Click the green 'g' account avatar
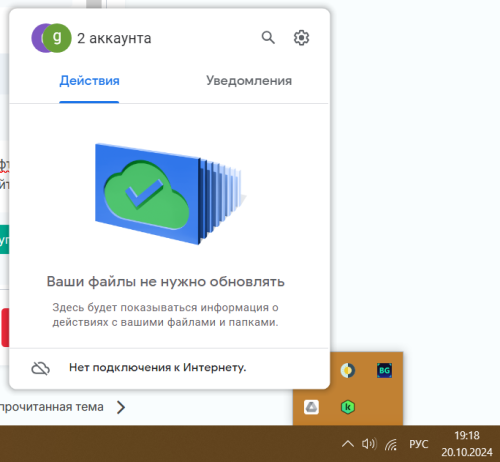This screenshot has height=462, width=500. point(57,38)
